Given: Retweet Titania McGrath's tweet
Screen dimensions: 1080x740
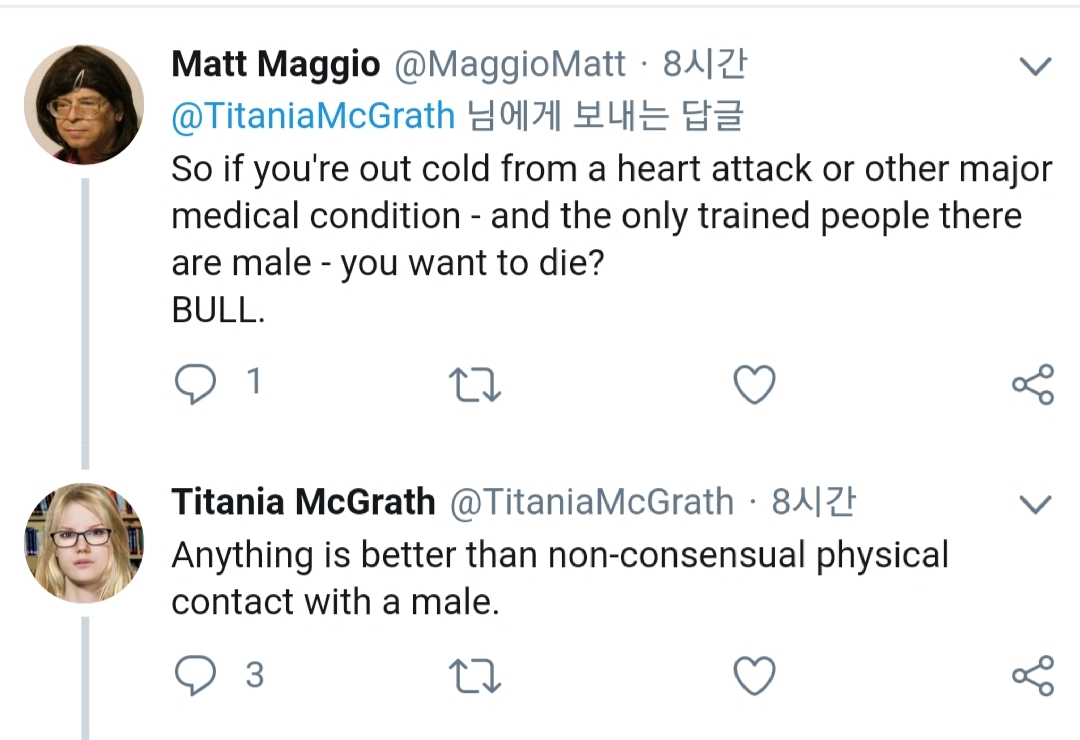Looking at the screenshot, I should (x=475, y=677).
